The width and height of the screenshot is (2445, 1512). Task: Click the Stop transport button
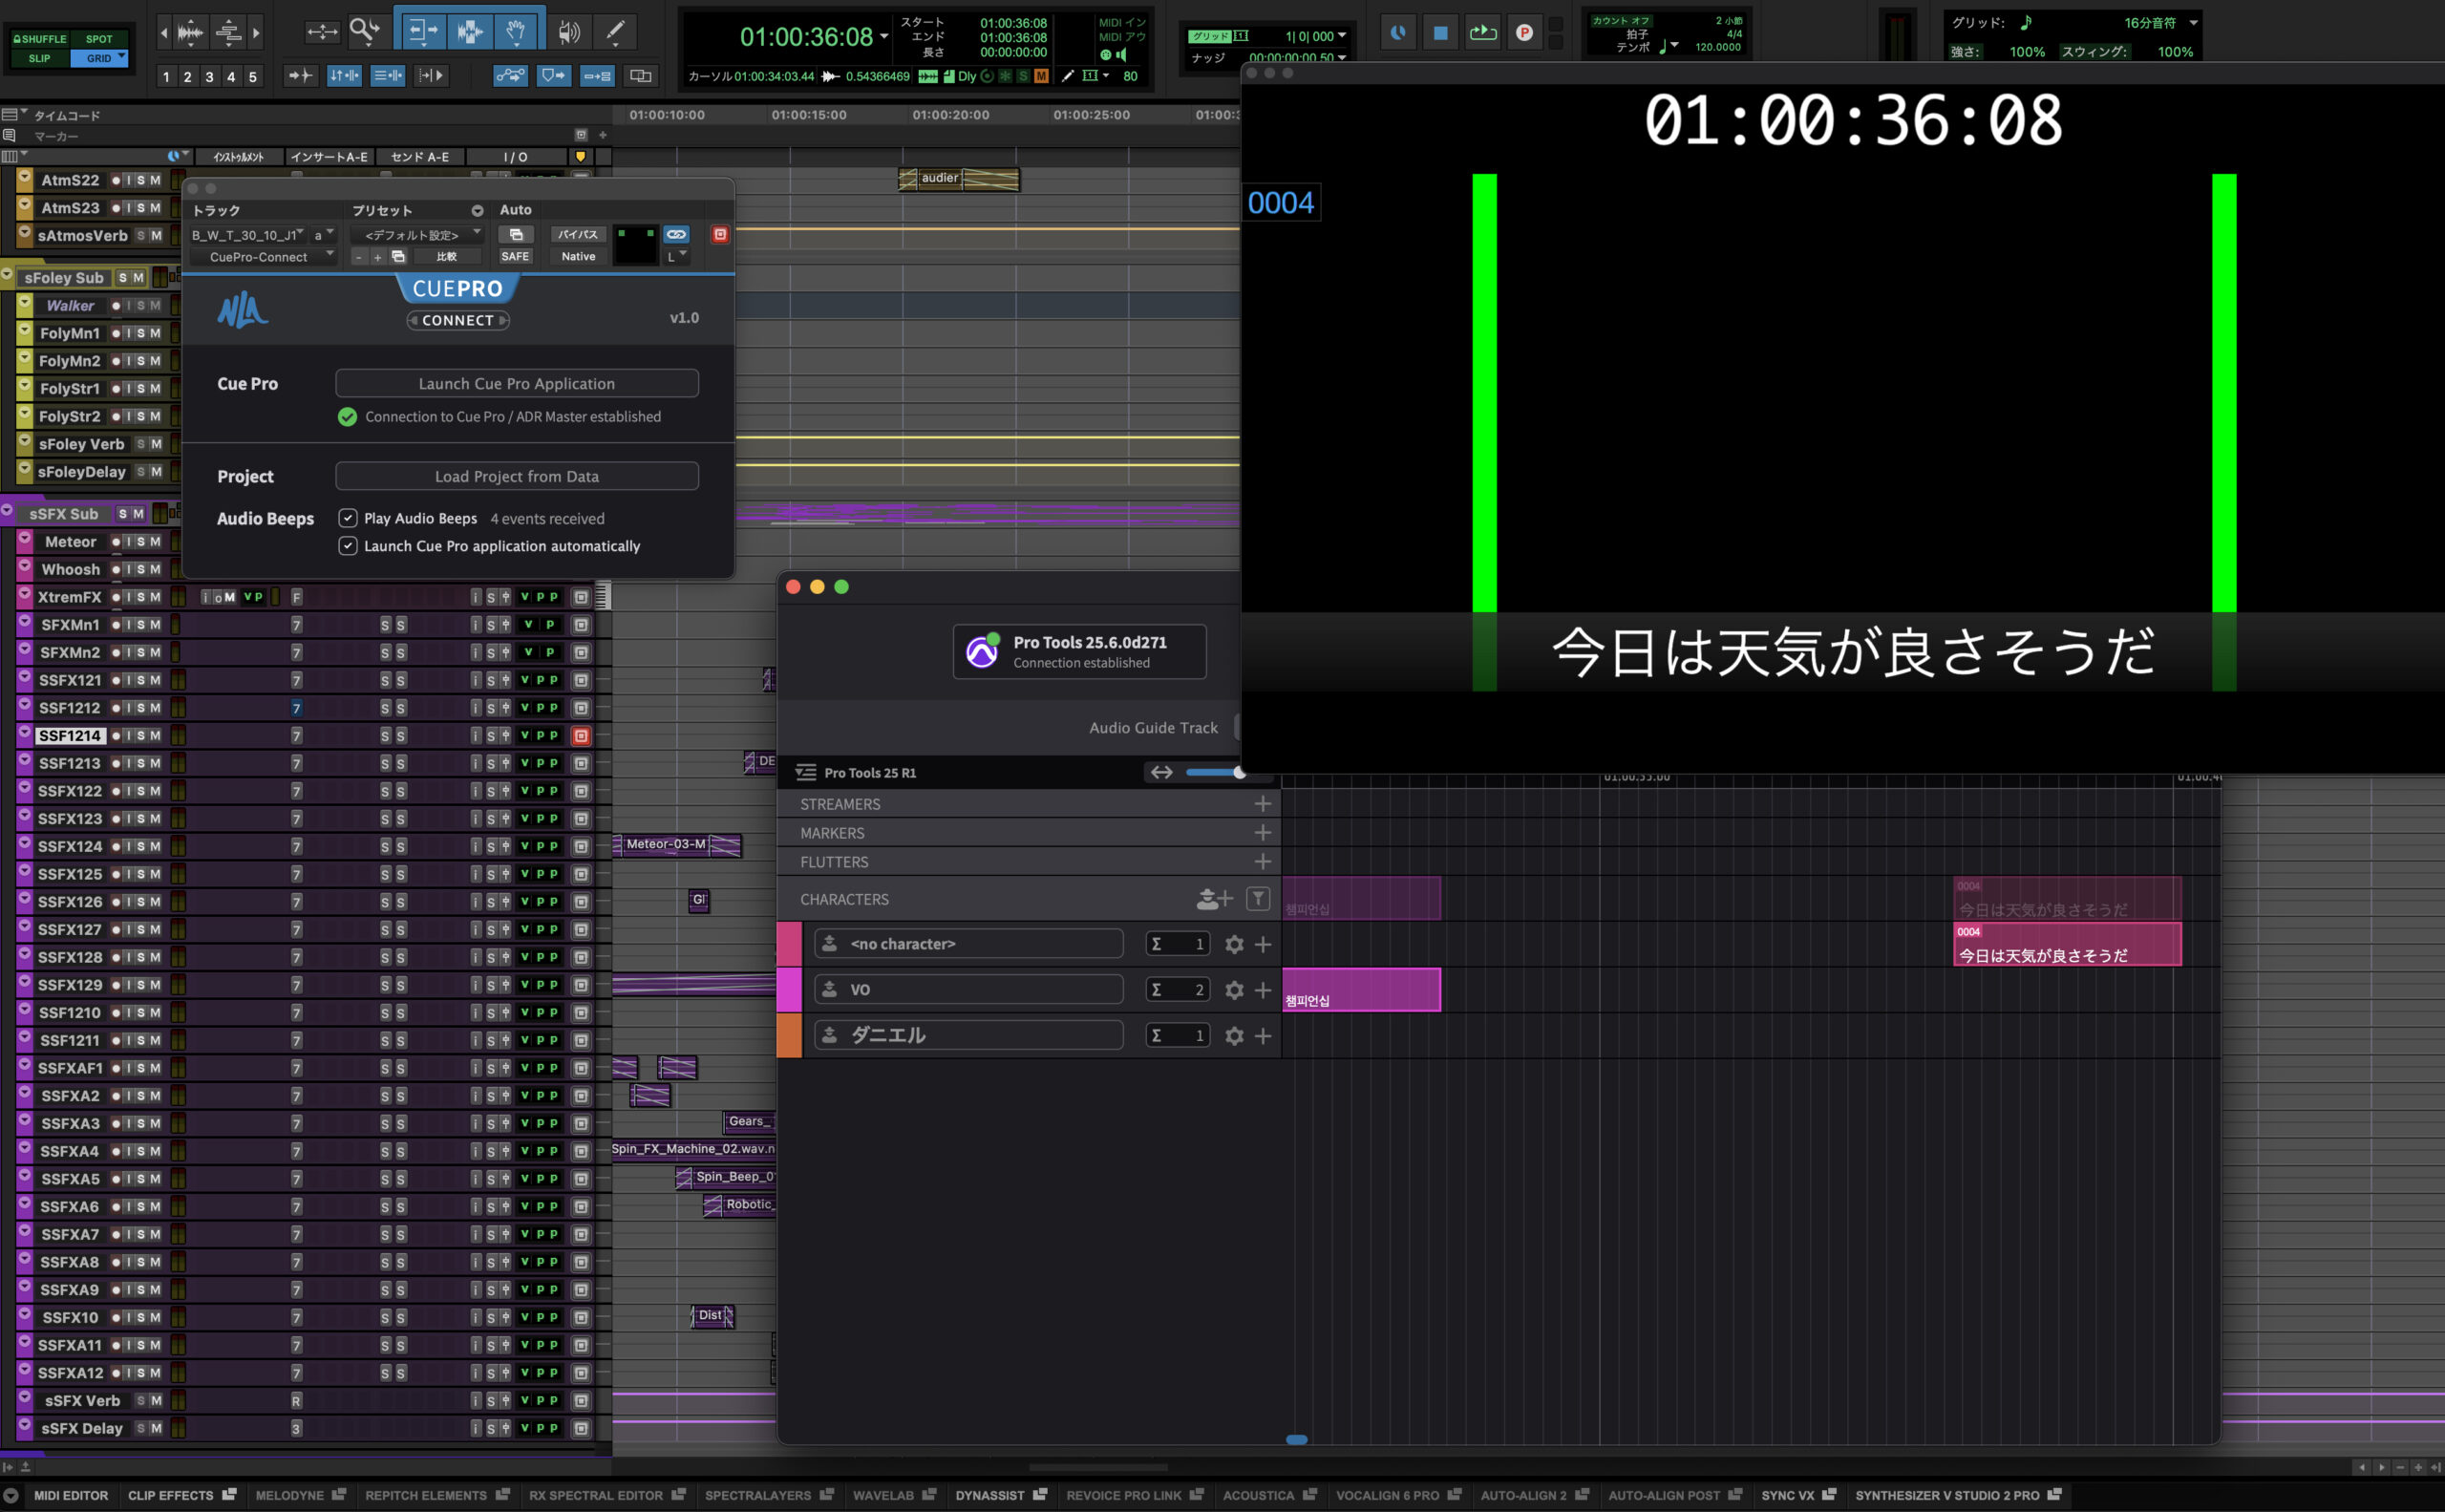1440,33
